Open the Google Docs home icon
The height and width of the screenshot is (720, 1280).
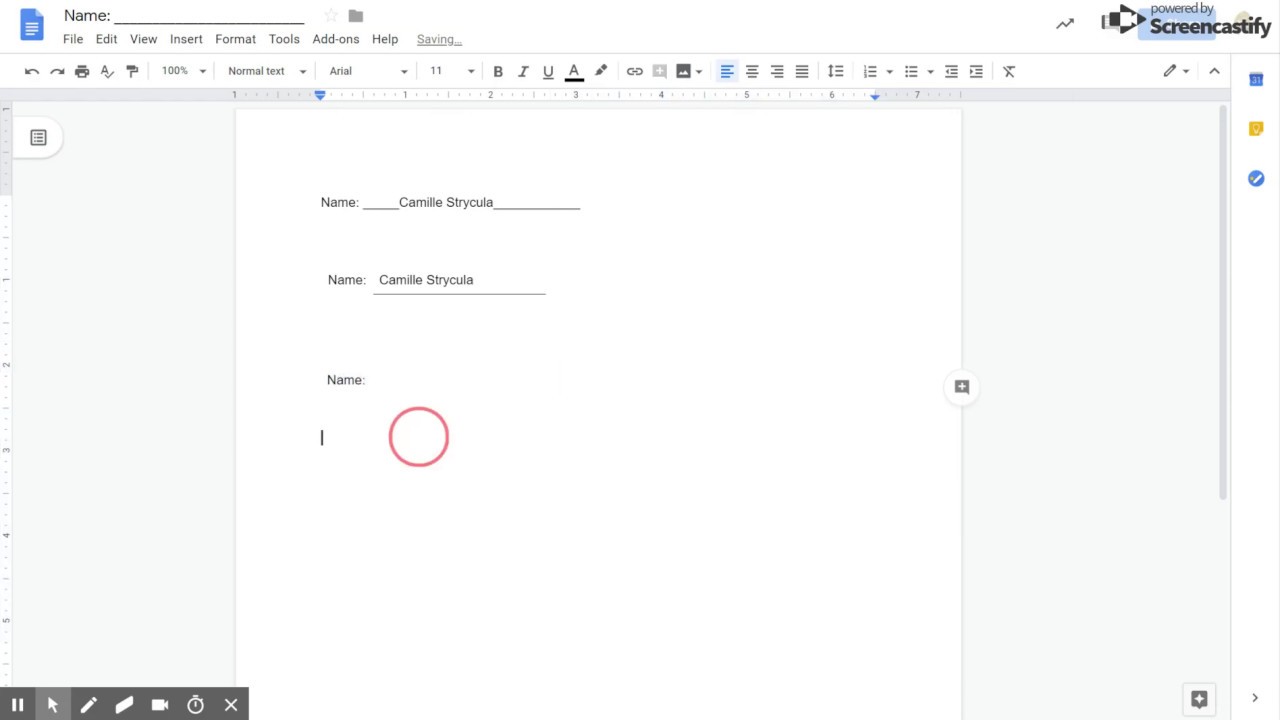pos(32,25)
